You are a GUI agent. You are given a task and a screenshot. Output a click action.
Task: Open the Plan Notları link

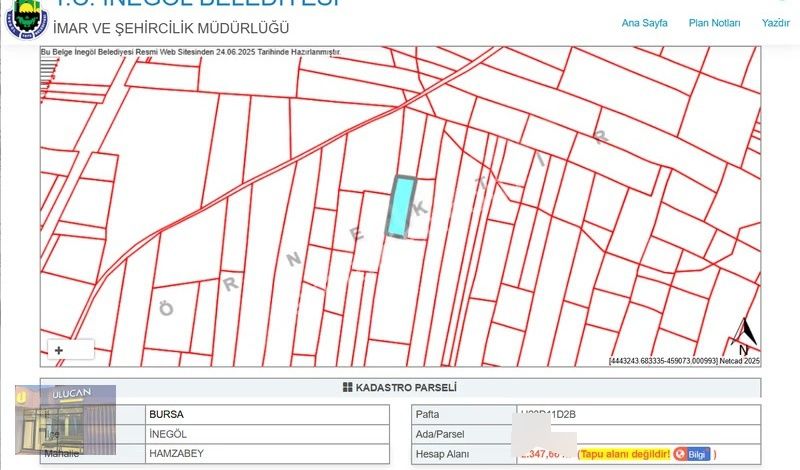(x=714, y=23)
